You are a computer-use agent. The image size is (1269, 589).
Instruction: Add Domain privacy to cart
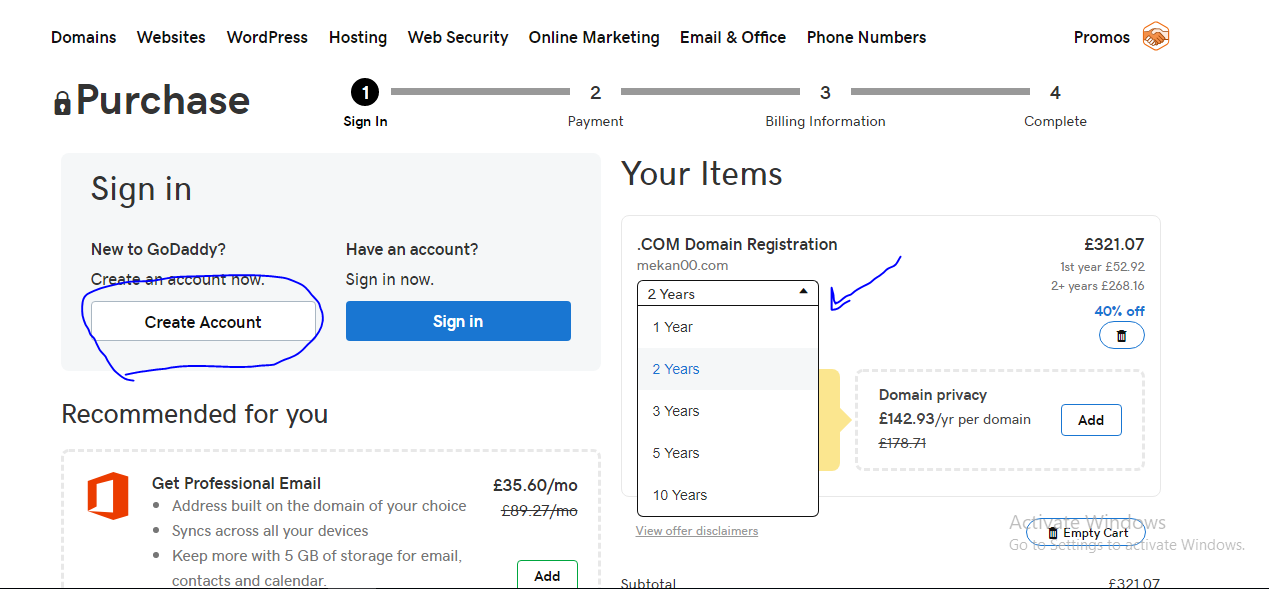coord(1091,420)
